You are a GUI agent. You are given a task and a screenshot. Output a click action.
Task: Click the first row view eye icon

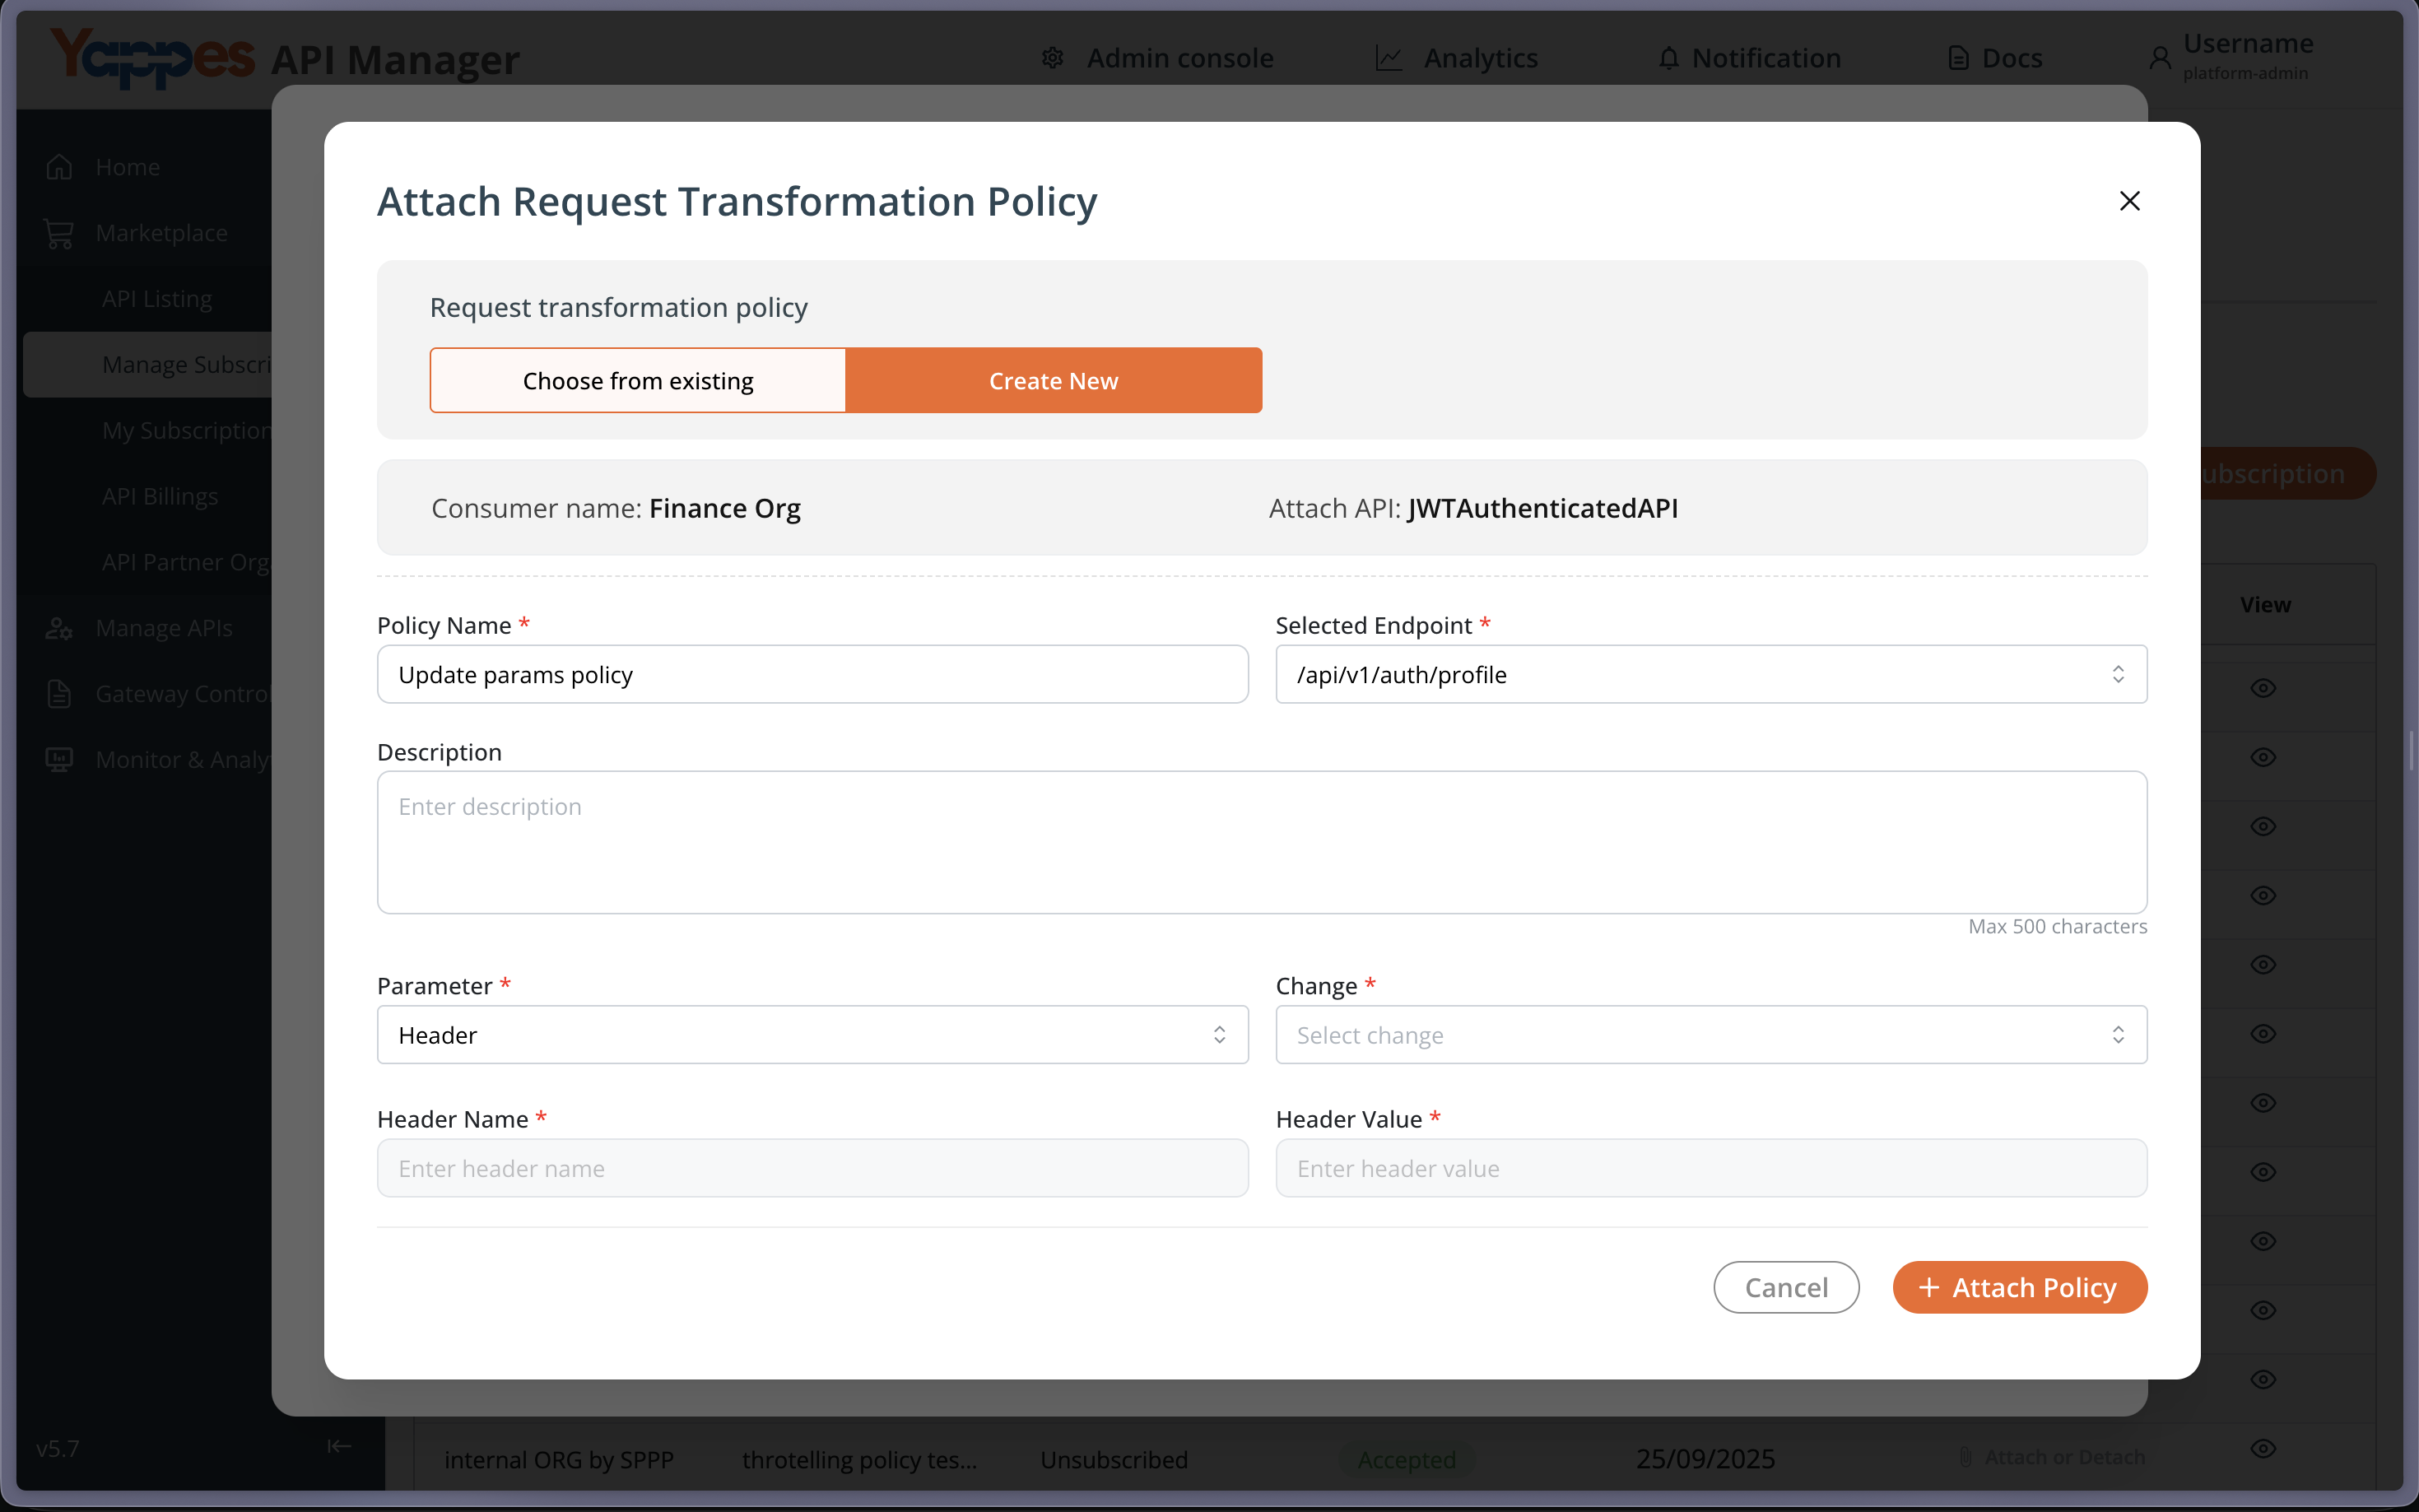pyautogui.click(x=2263, y=688)
